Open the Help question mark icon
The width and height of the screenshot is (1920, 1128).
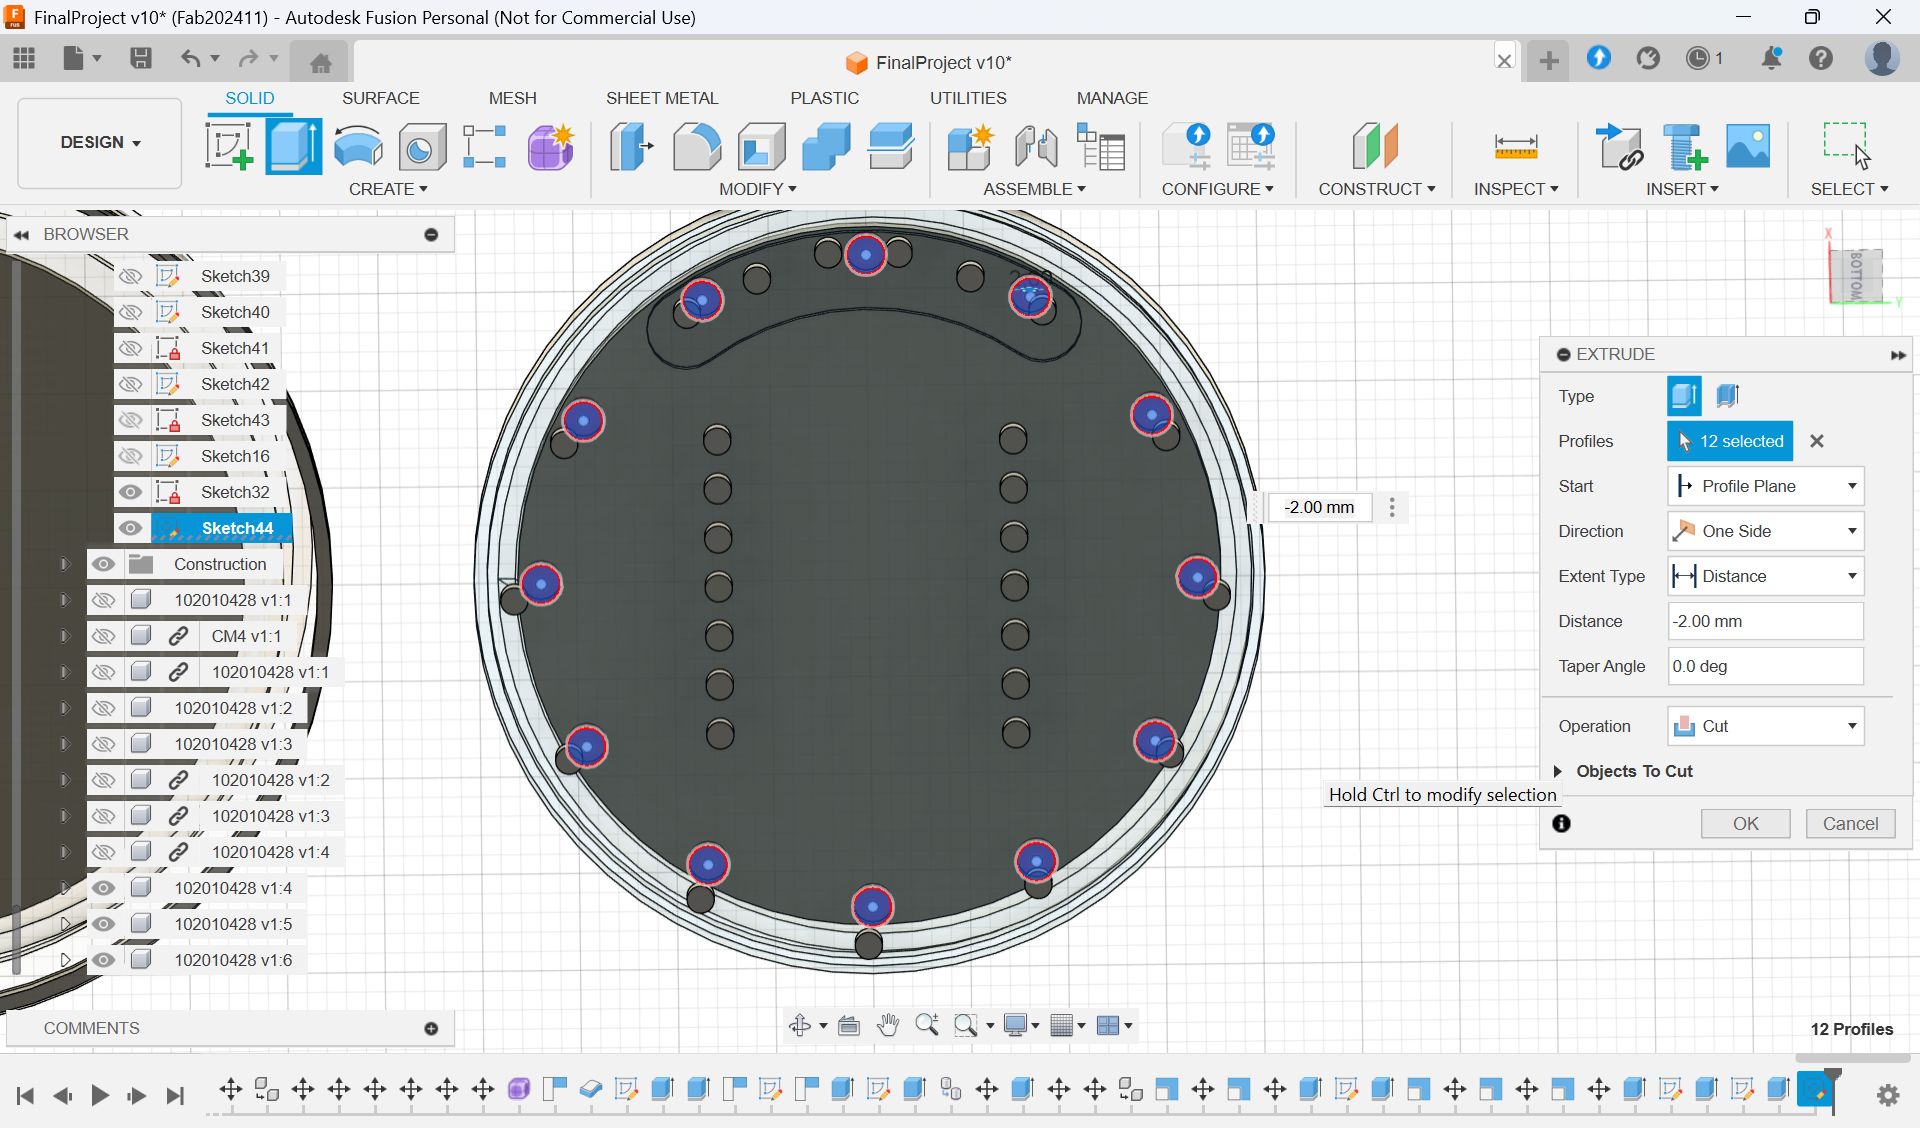tap(1821, 58)
